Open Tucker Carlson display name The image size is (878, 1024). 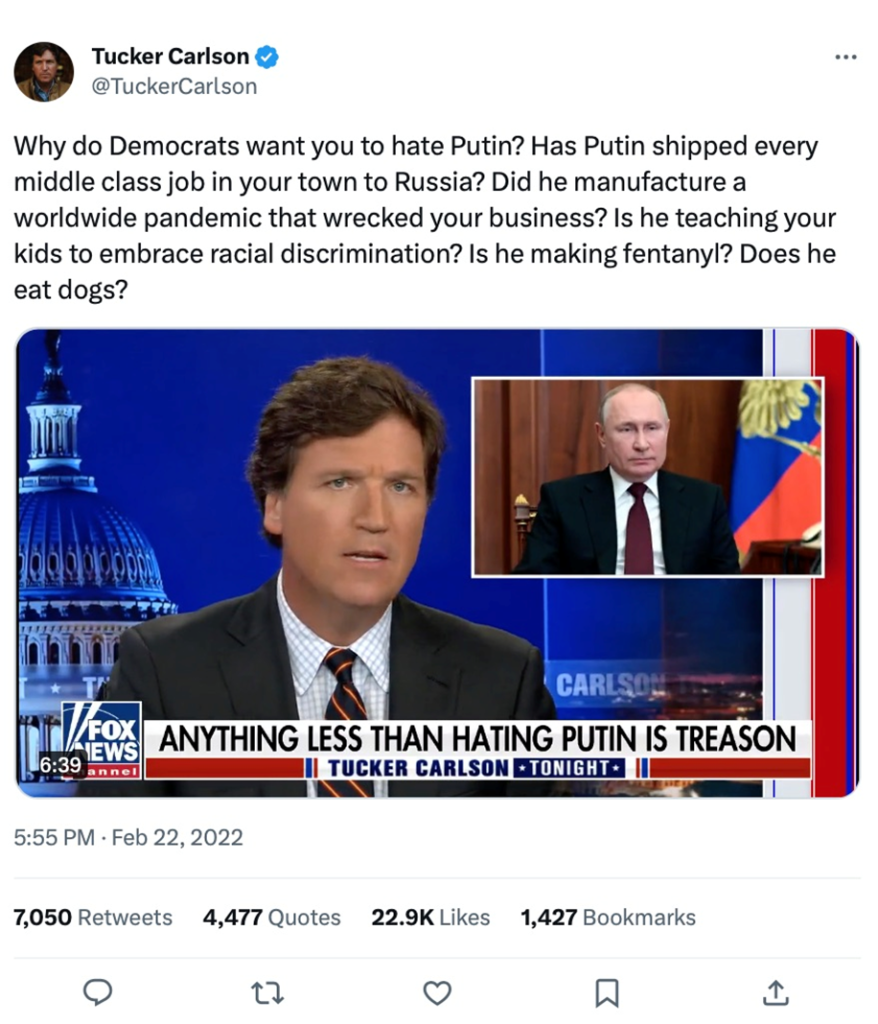pyautogui.click(x=170, y=56)
